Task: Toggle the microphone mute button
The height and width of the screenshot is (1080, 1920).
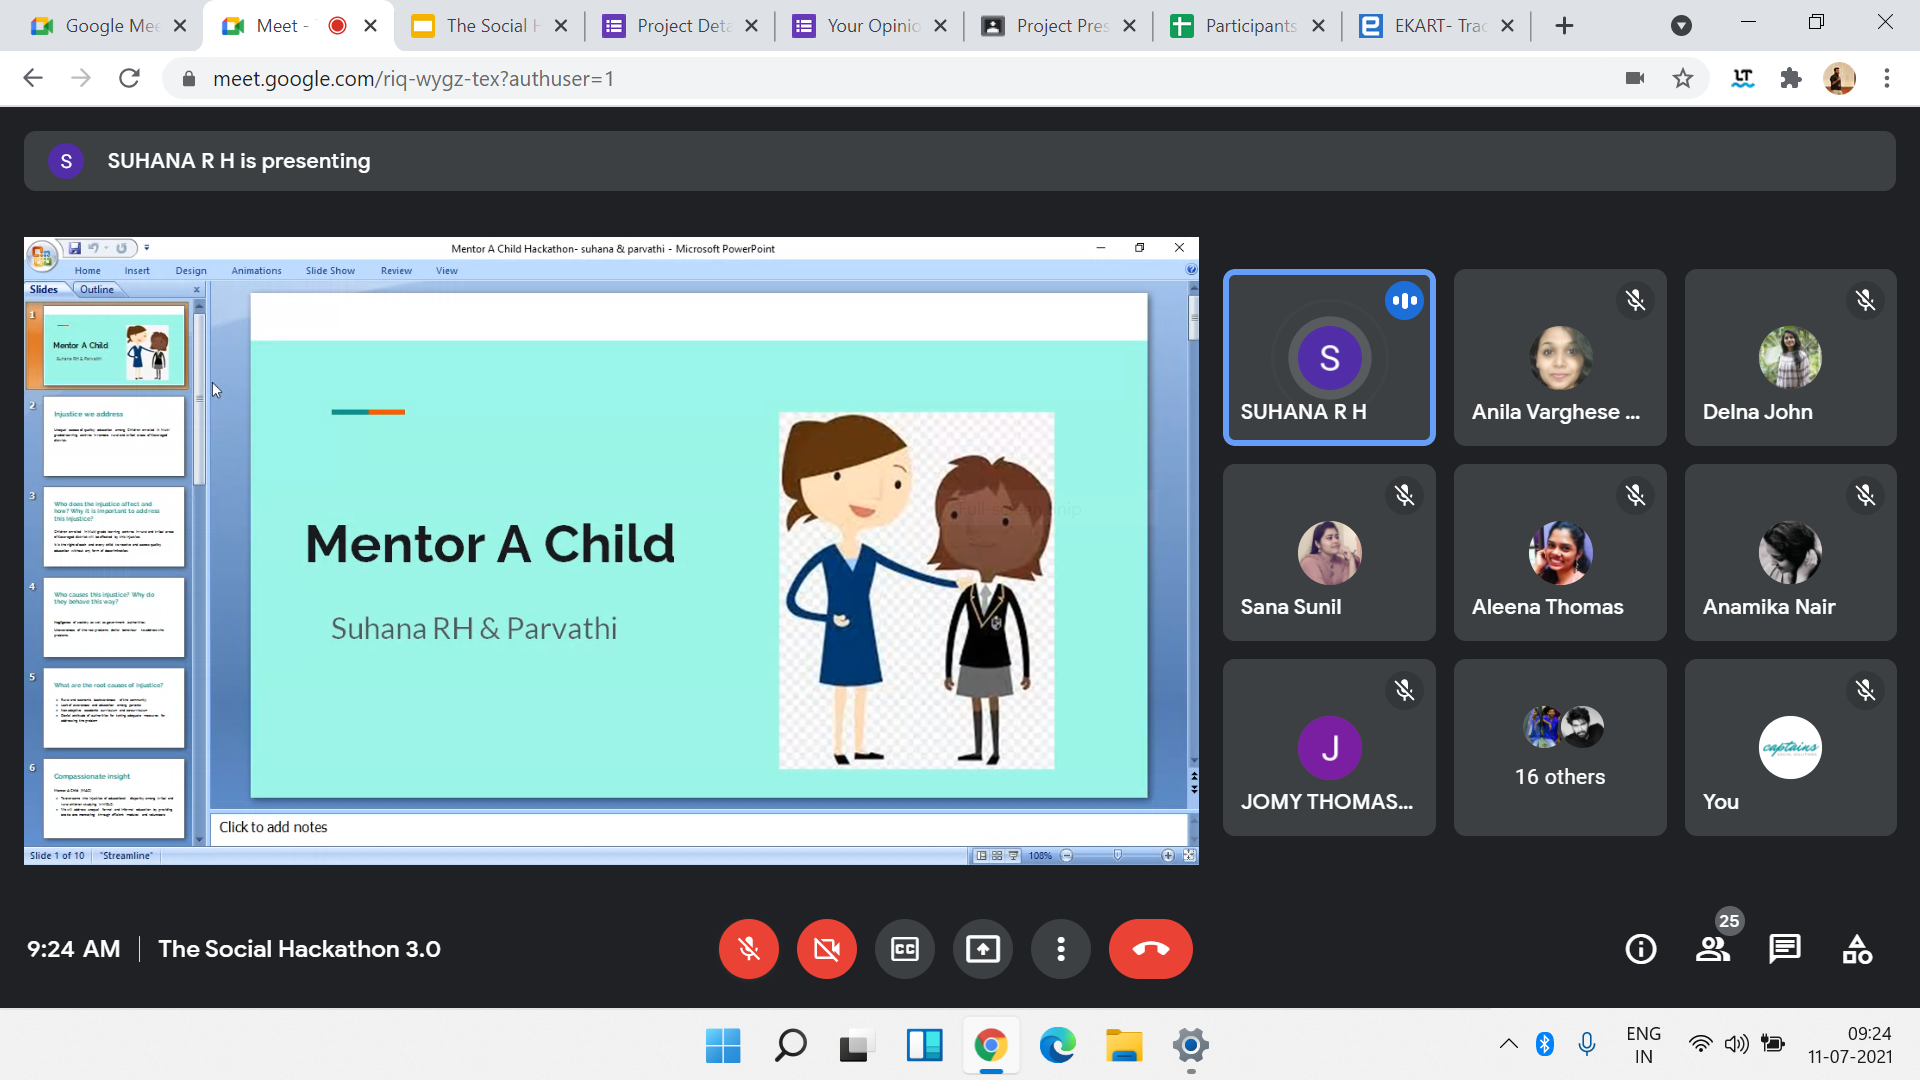Action: [x=748, y=949]
